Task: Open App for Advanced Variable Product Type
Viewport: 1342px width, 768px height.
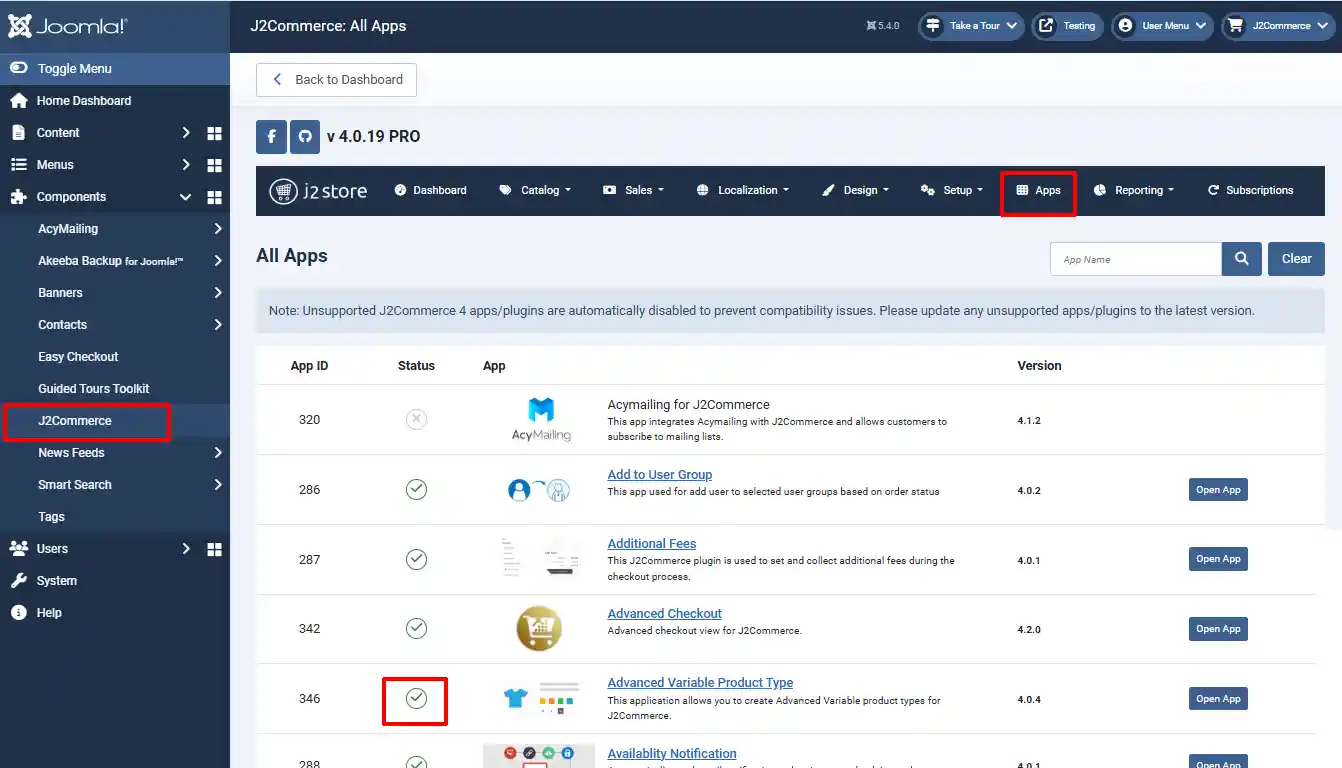Action: [x=1218, y=699]
